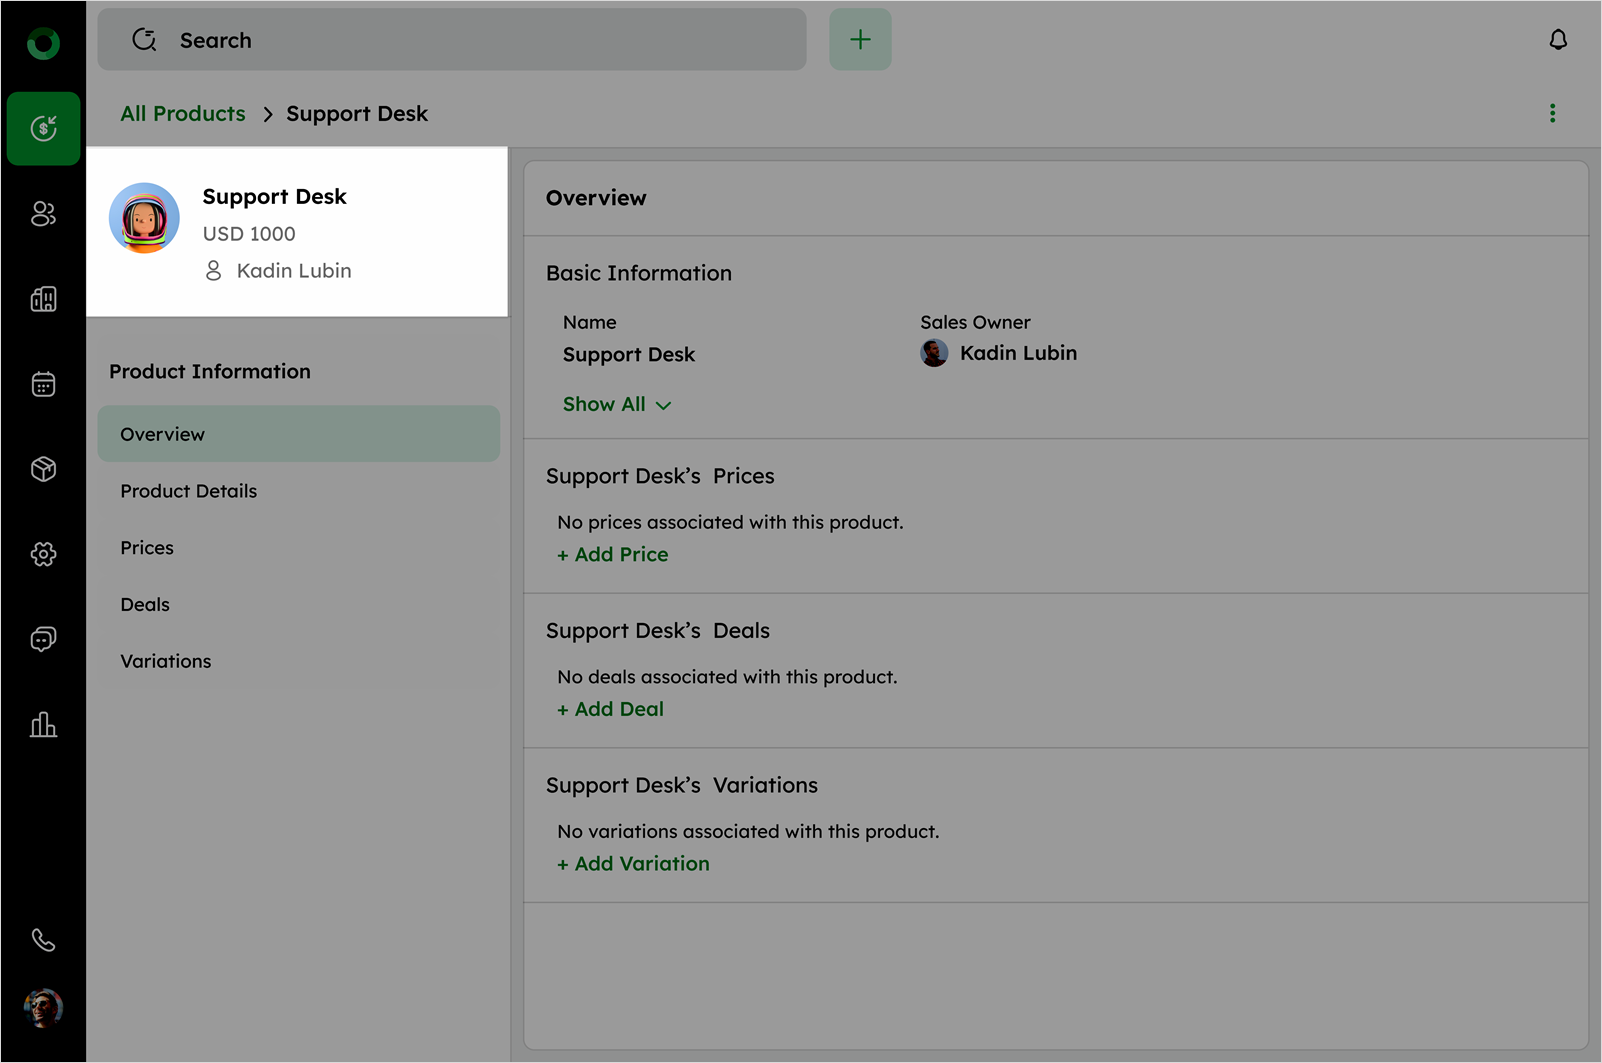Click the notification bell icon
The image size is (1602, 1063).
[x=1557, y=40]
